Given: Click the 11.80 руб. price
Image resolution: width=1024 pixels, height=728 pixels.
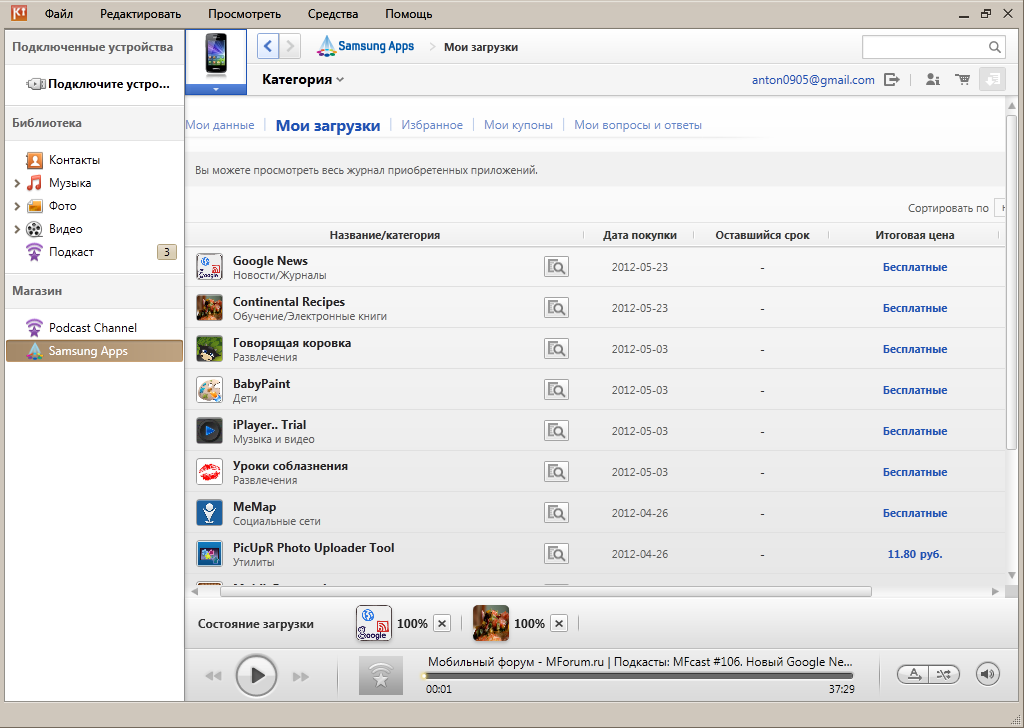Looking at the screenshot, I should tap(914, 554).
